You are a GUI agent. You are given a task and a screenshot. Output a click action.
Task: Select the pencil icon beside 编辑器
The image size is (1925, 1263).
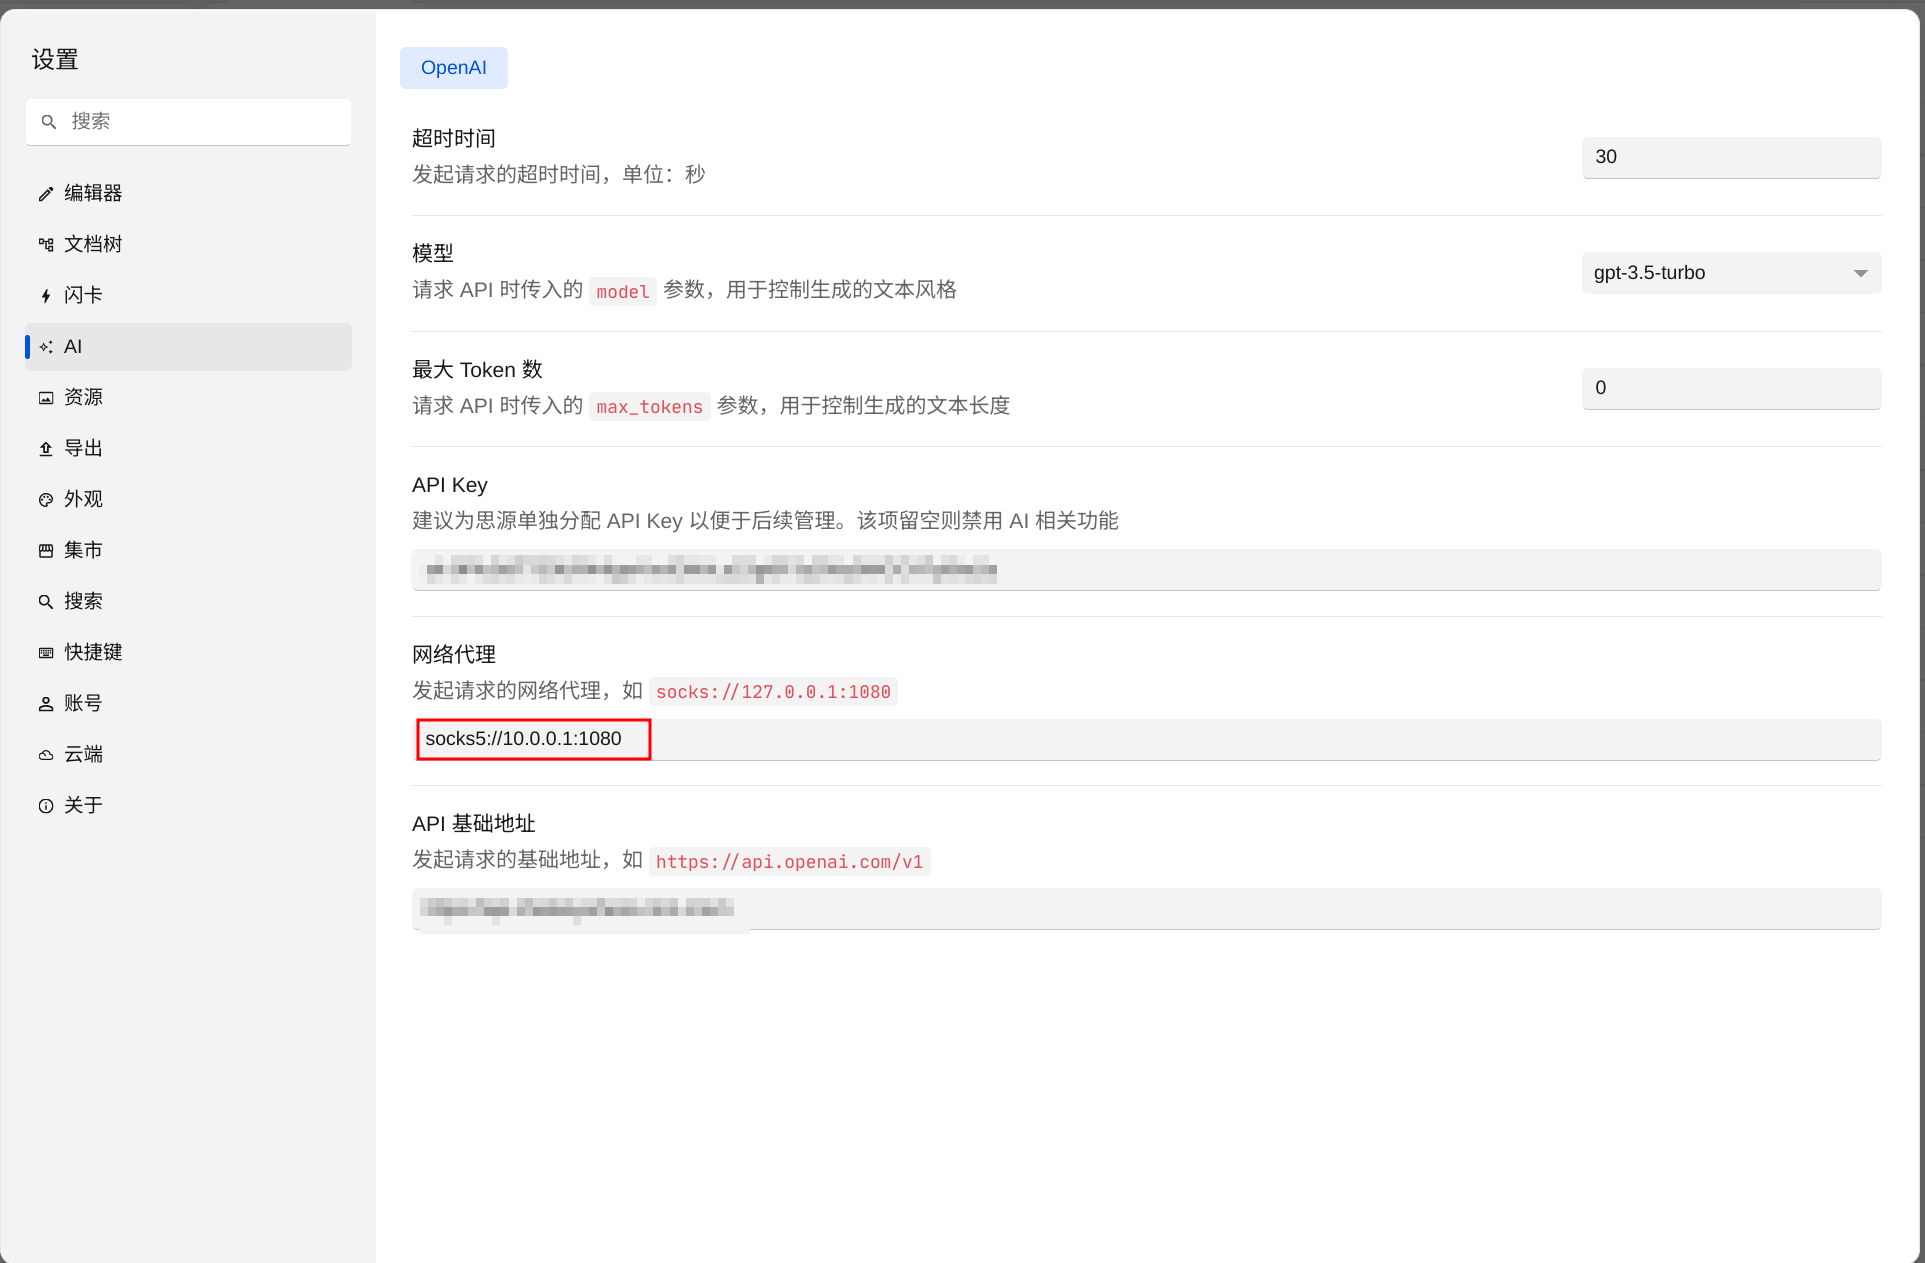(46, 193)
